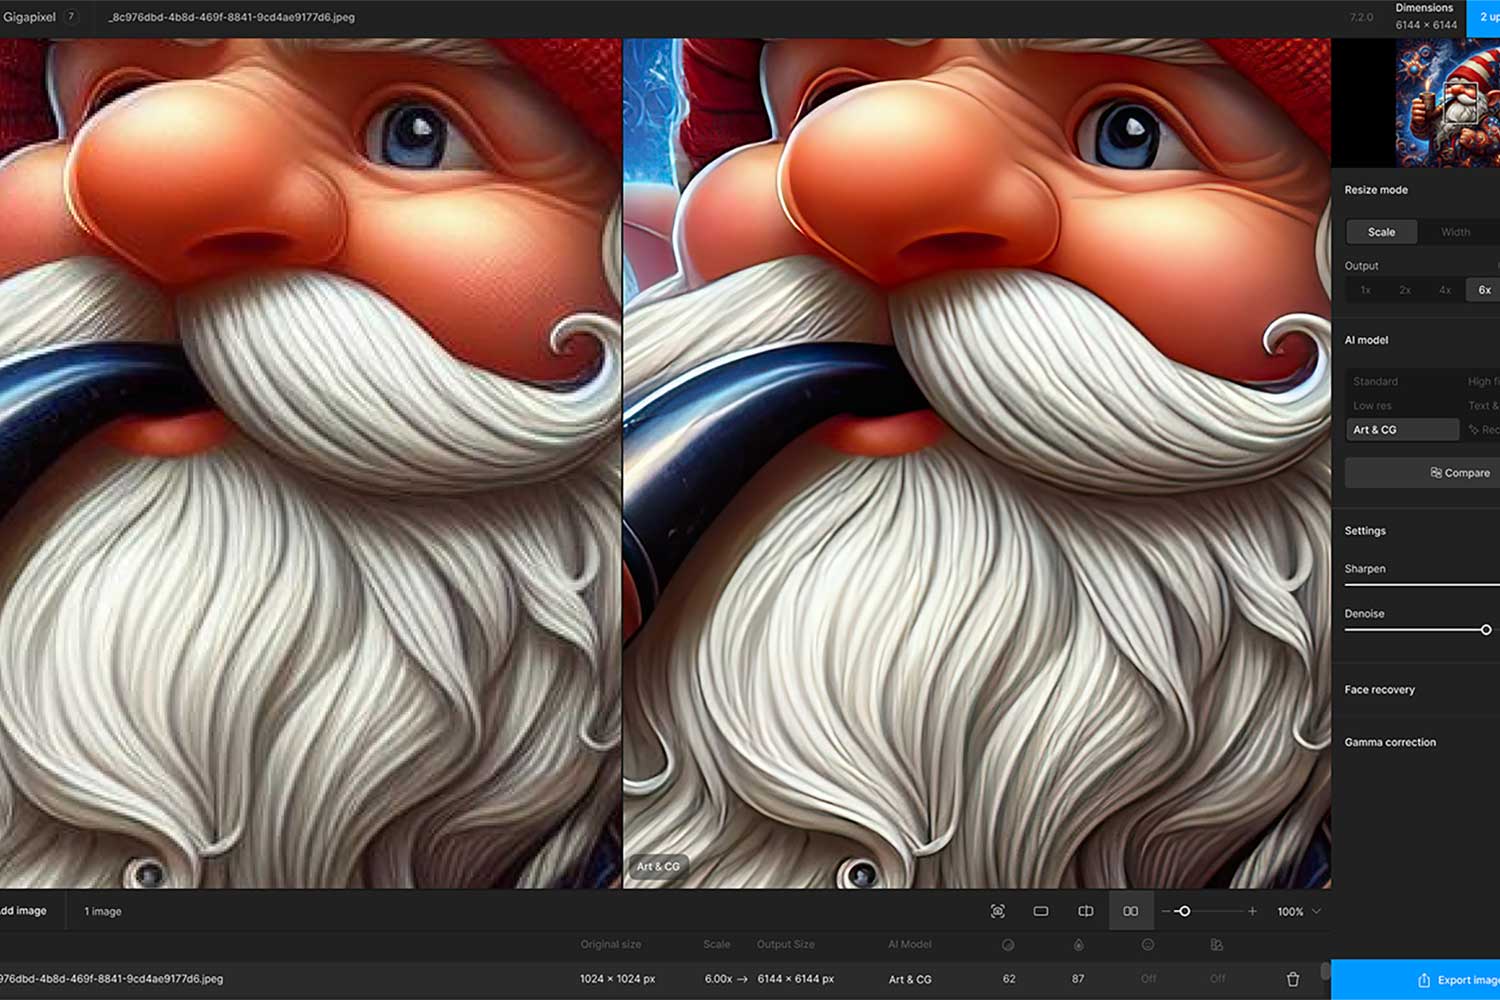Select the Width resize mode

[1455, 232]
